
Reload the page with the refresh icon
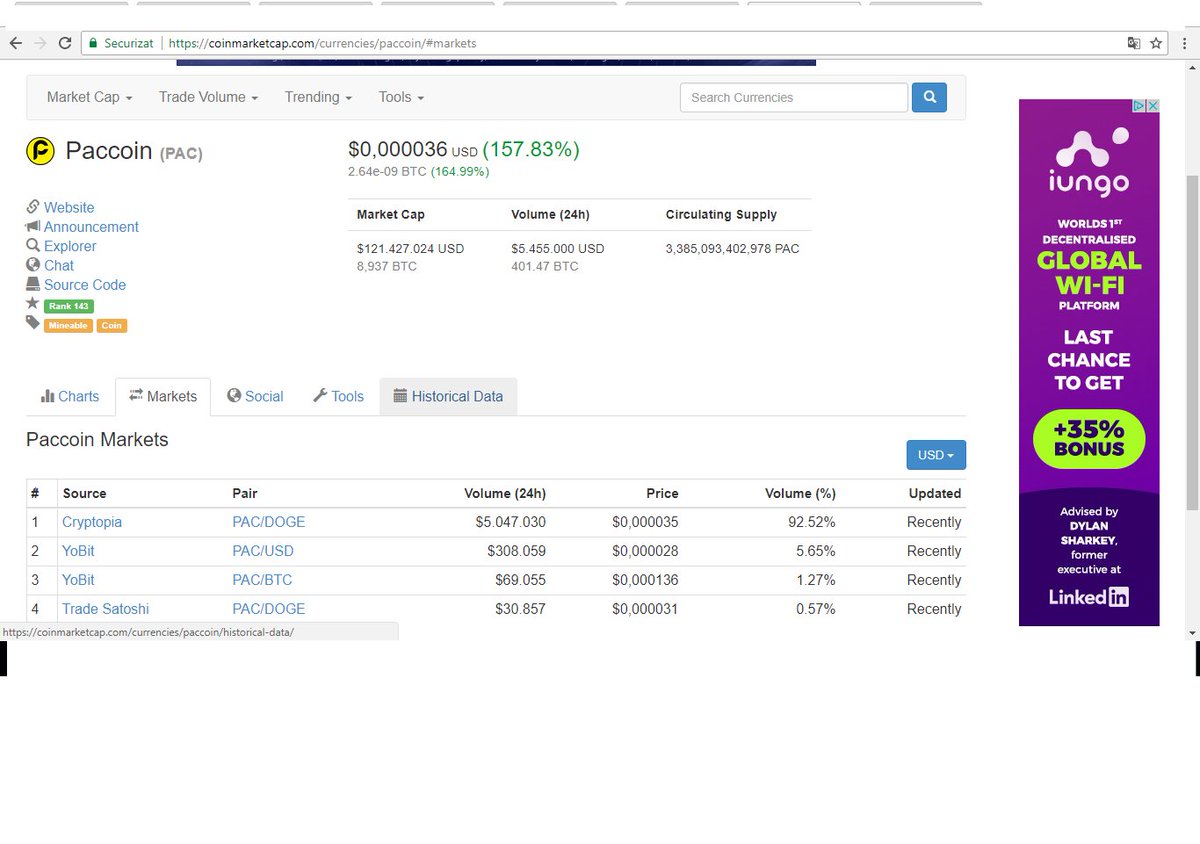click(x=65, y=43)
